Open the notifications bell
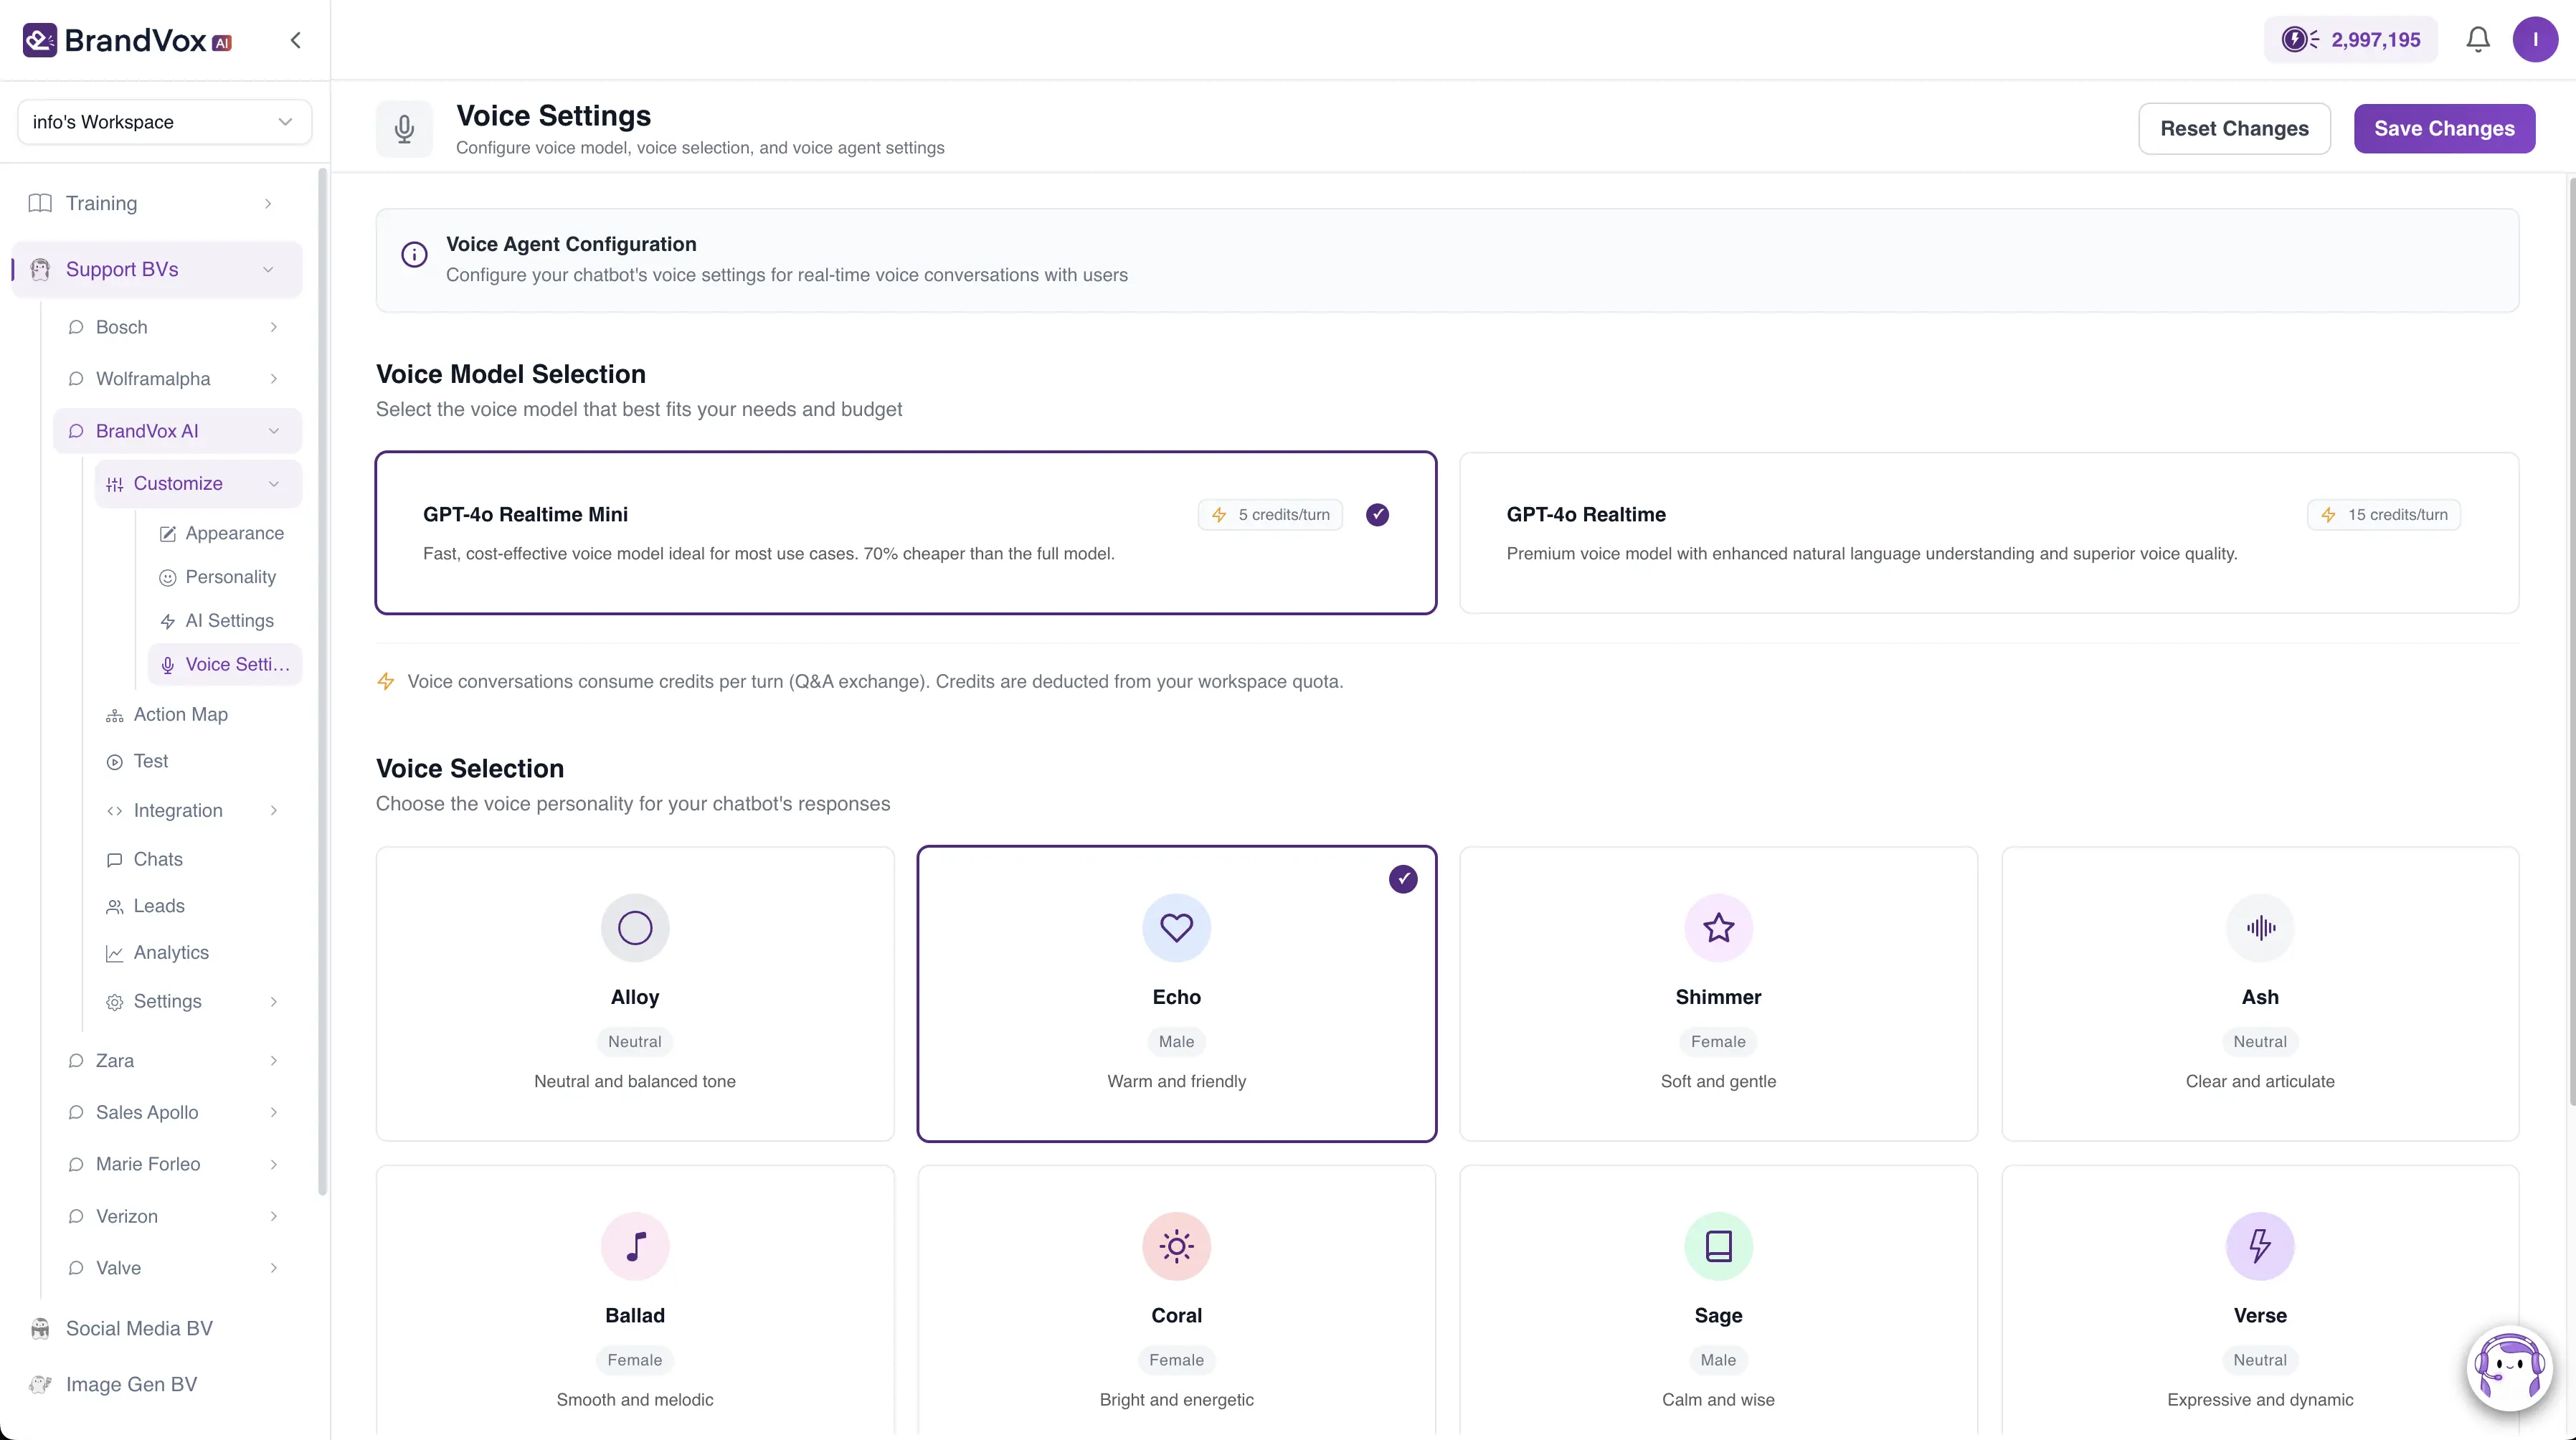Screen dimensions: 2576x1440 [2477, 40]
